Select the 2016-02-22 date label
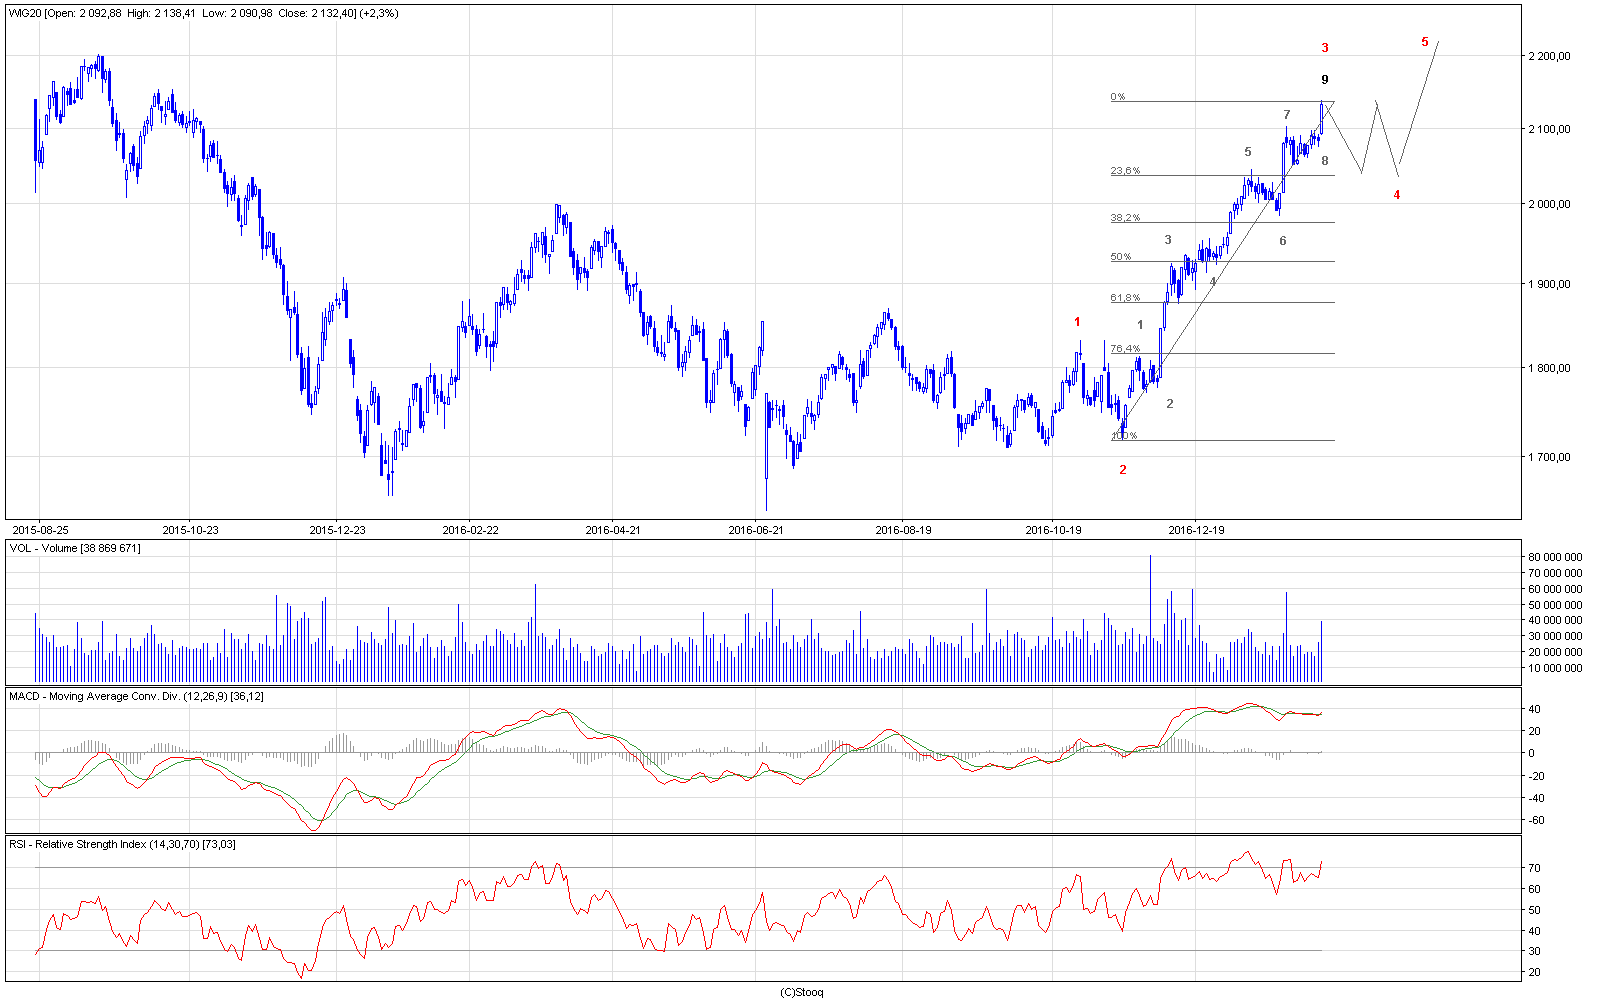Viewport: 1600px width, 1000px height. point(470,530)
